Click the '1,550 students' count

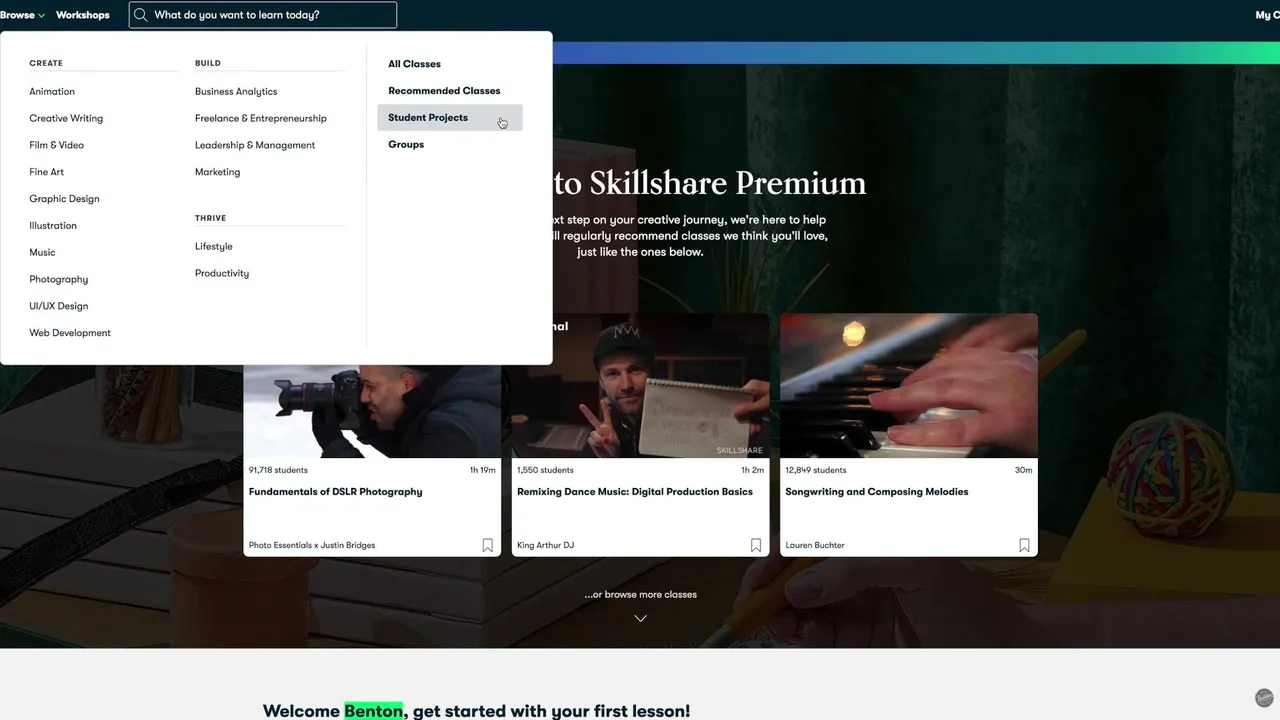[x=545, y=470]
